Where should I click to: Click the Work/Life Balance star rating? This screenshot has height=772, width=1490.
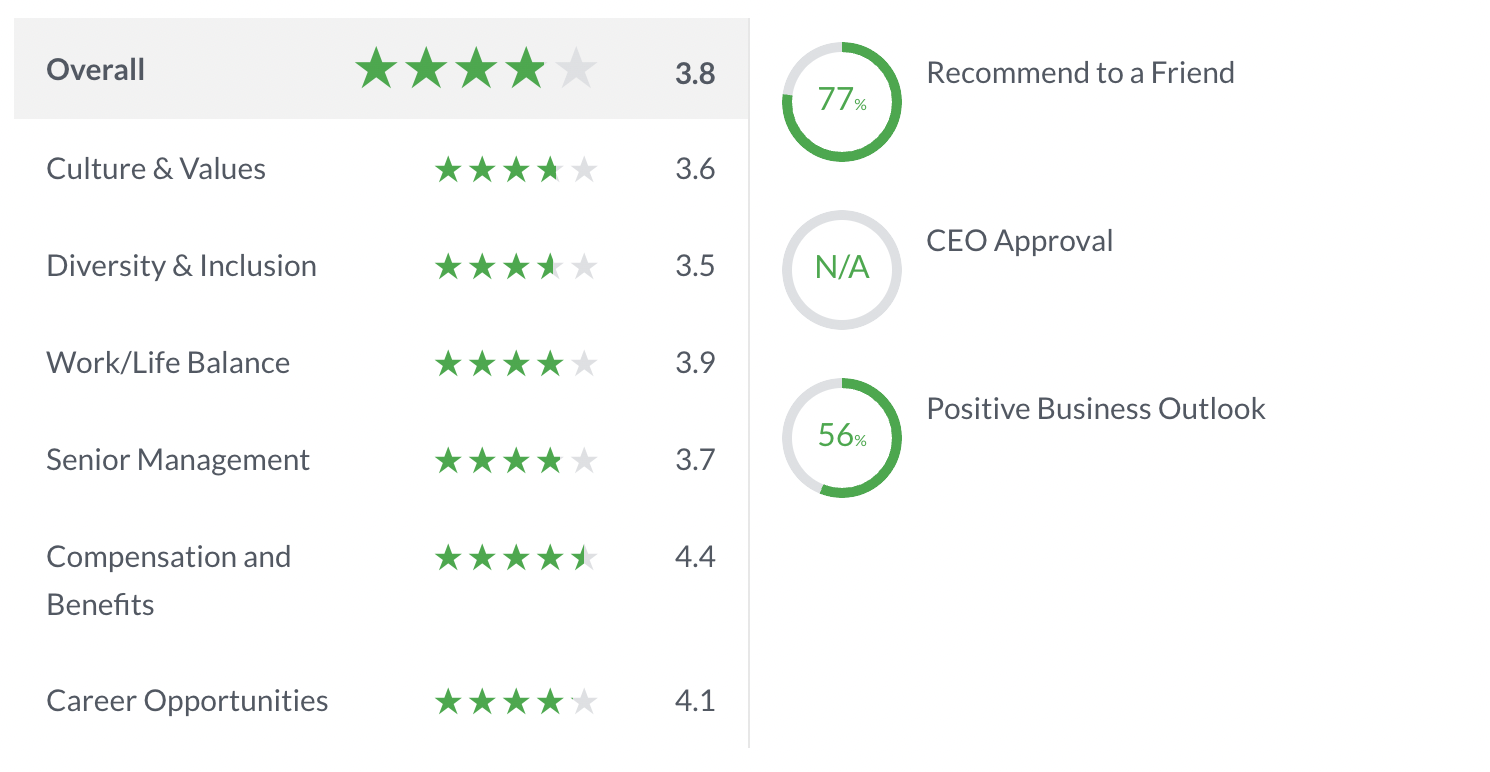(x=516, y=364)
